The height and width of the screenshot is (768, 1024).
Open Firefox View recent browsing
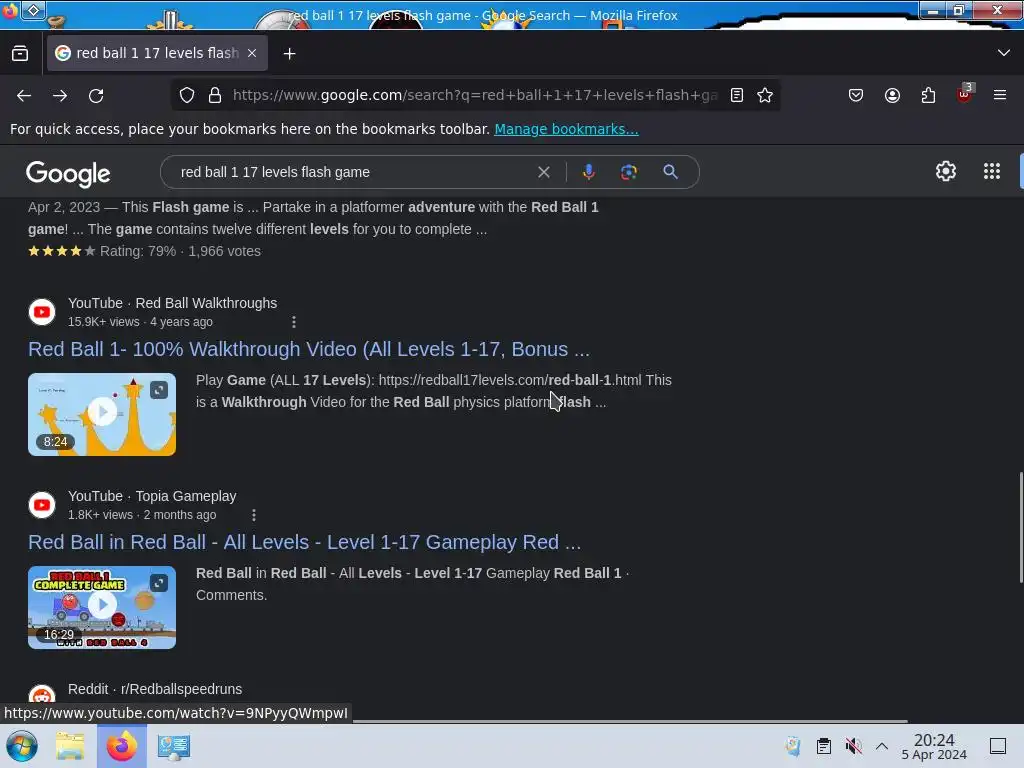pos(20,54)
